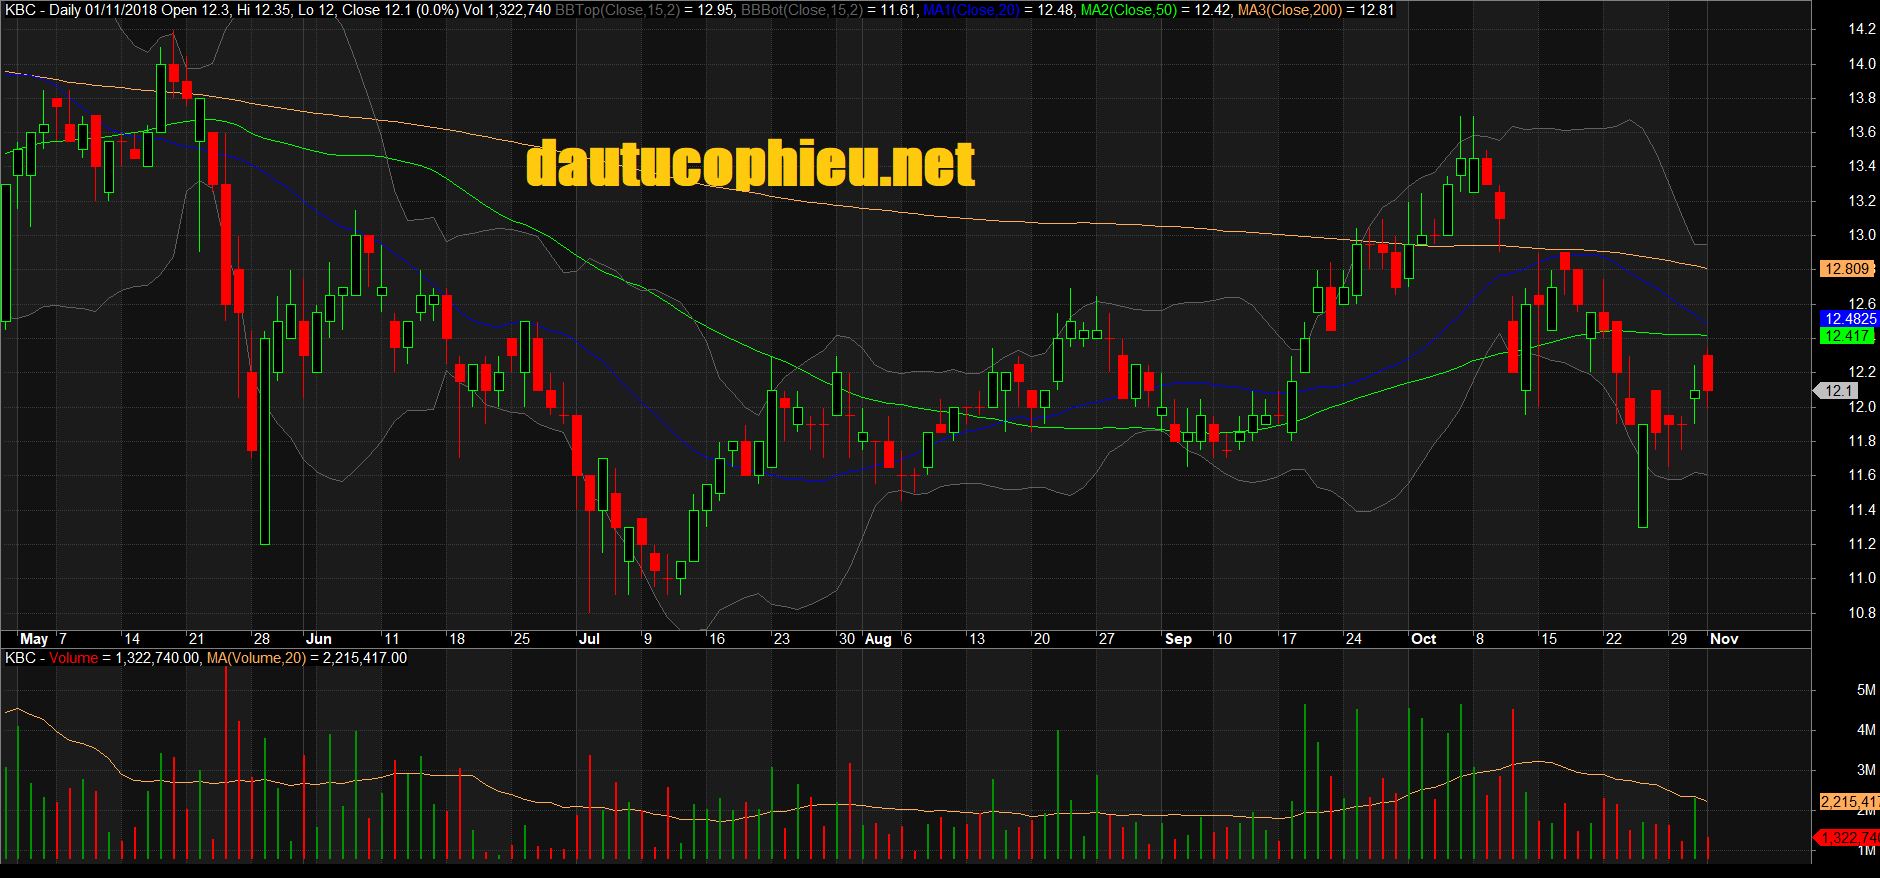Click the 14.0 level on price axis
The image size is (1880, 878).
[1861, 64]
